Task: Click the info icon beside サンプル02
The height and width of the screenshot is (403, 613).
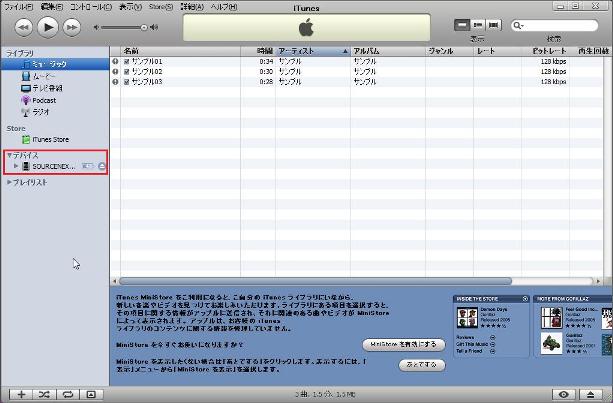Action: point(115,72)
